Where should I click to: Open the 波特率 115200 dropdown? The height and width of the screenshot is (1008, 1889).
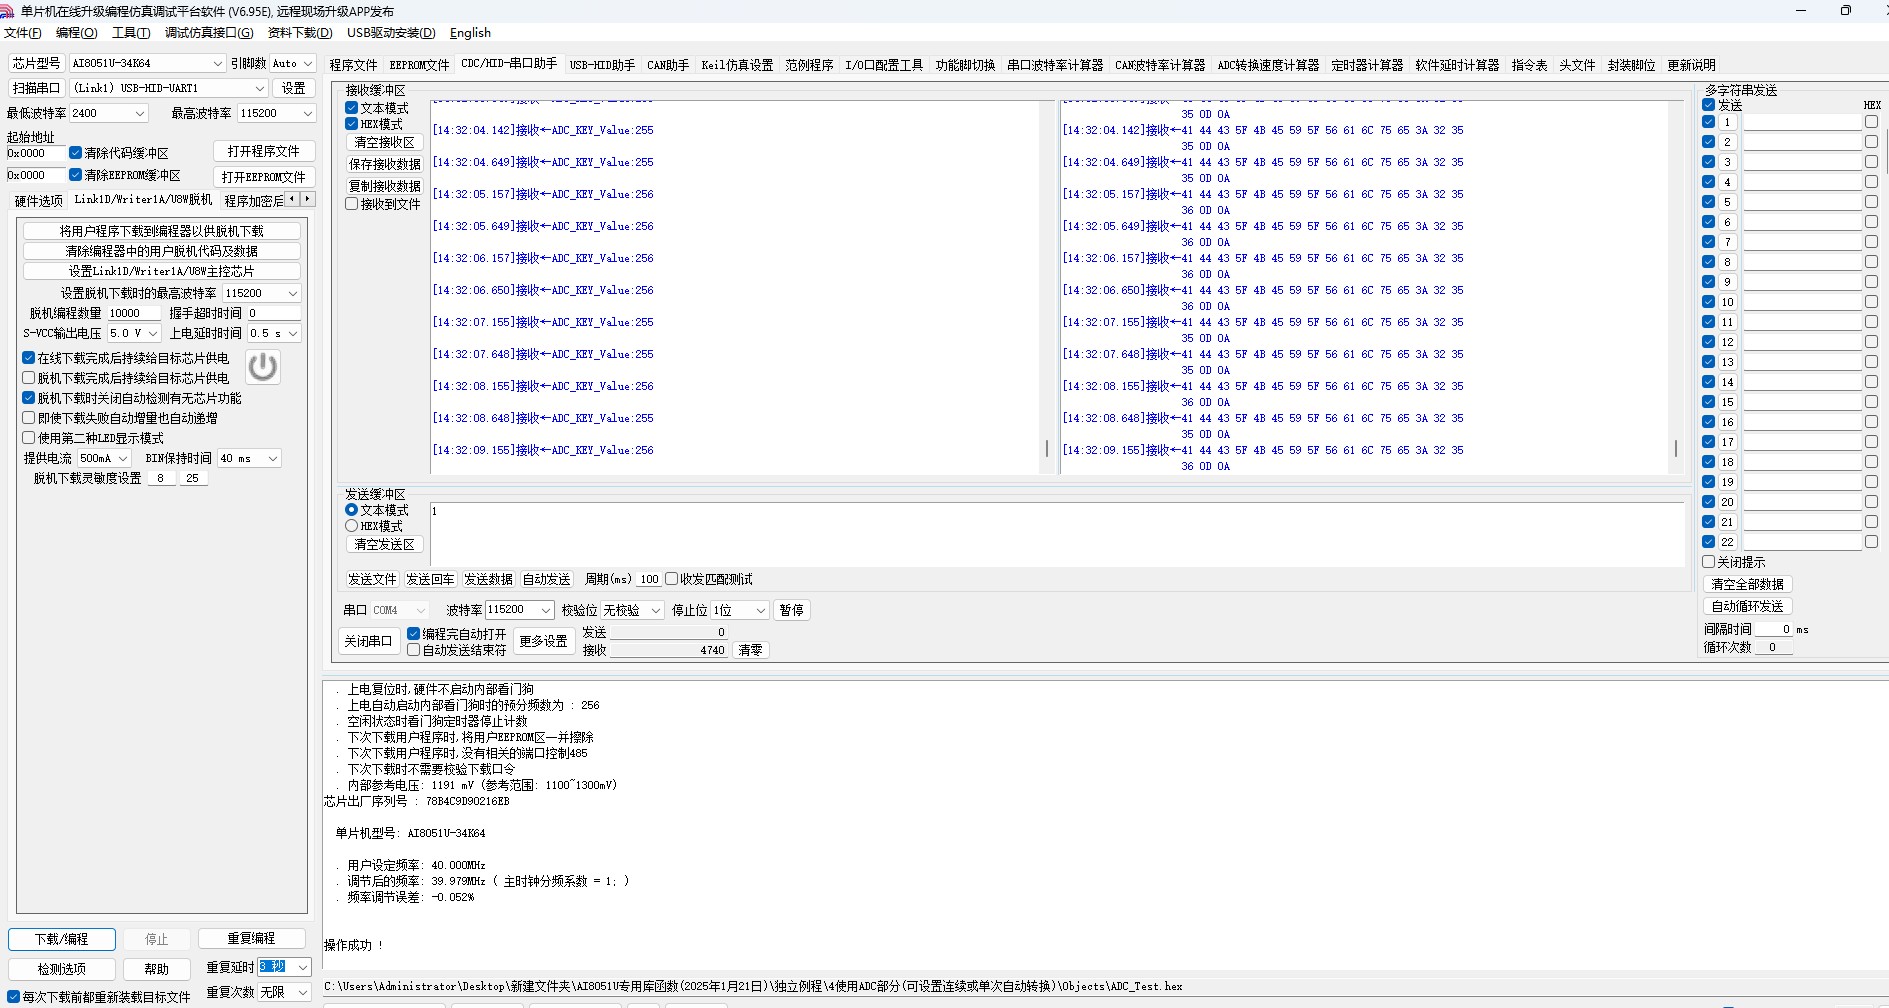pos(546,610)
